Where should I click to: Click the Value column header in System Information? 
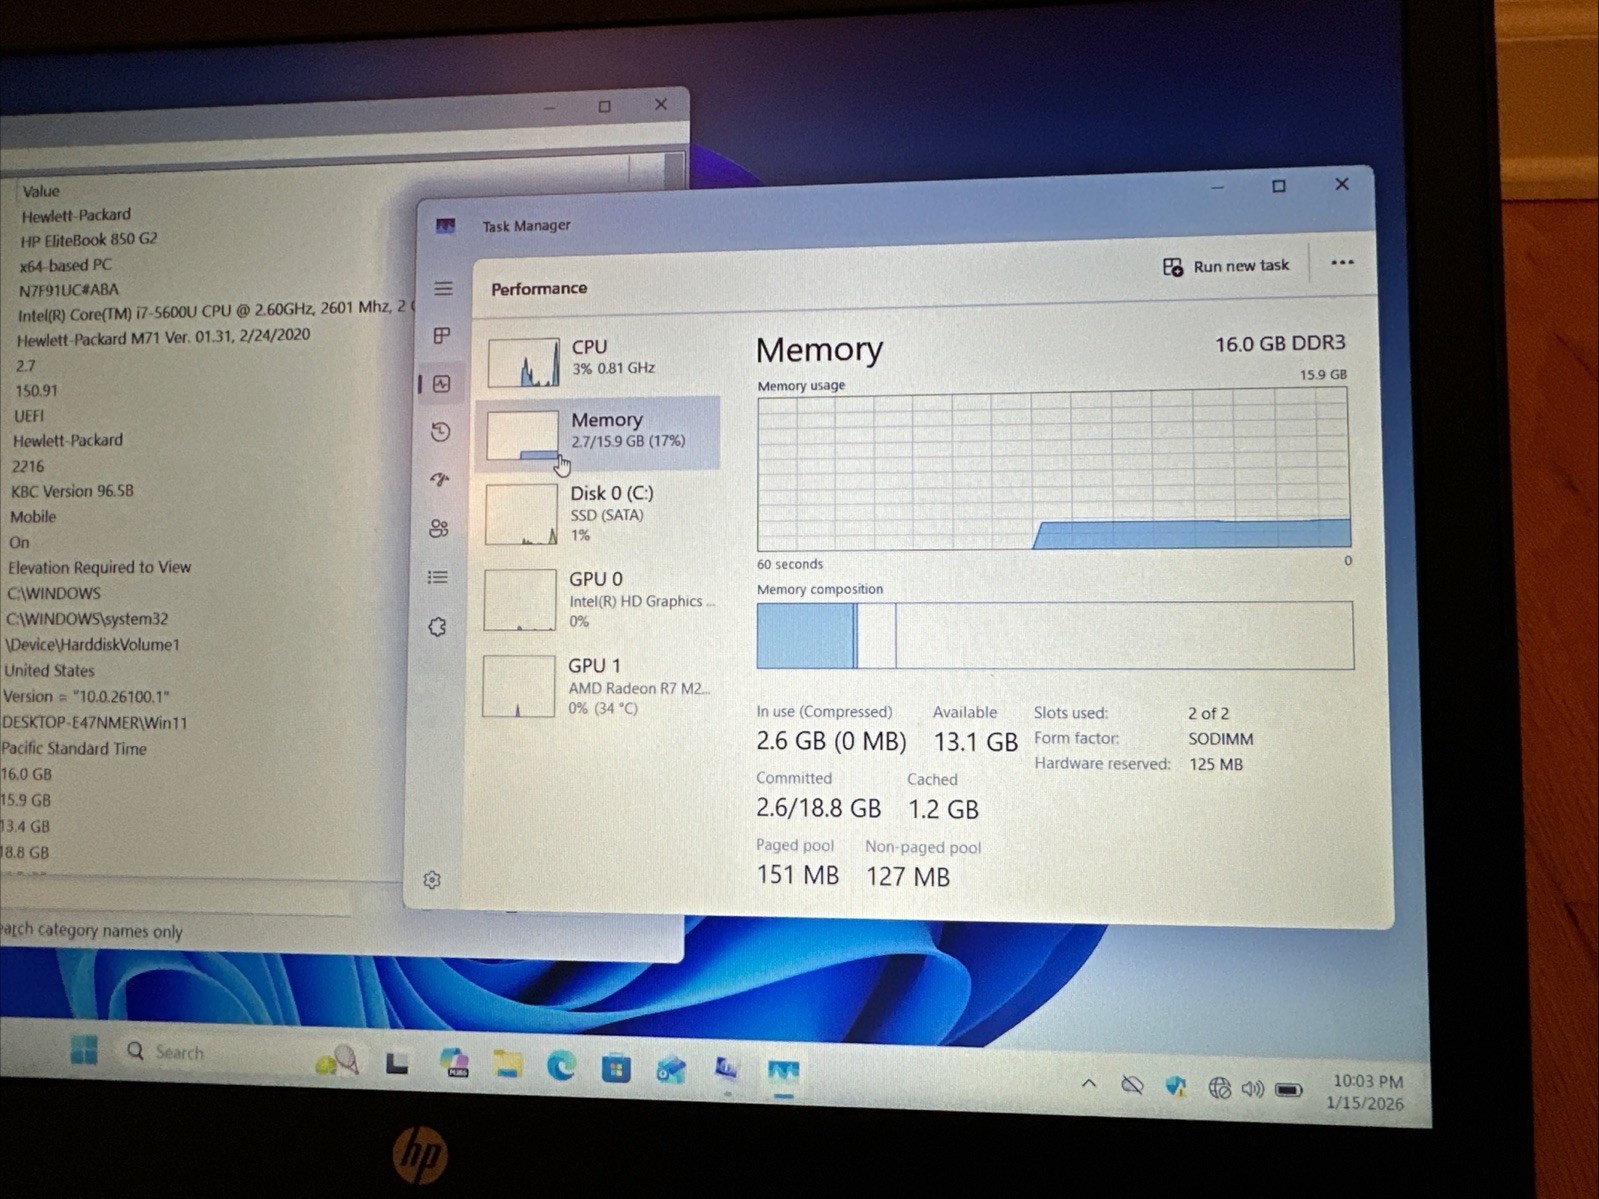click(x=41, y=191)
